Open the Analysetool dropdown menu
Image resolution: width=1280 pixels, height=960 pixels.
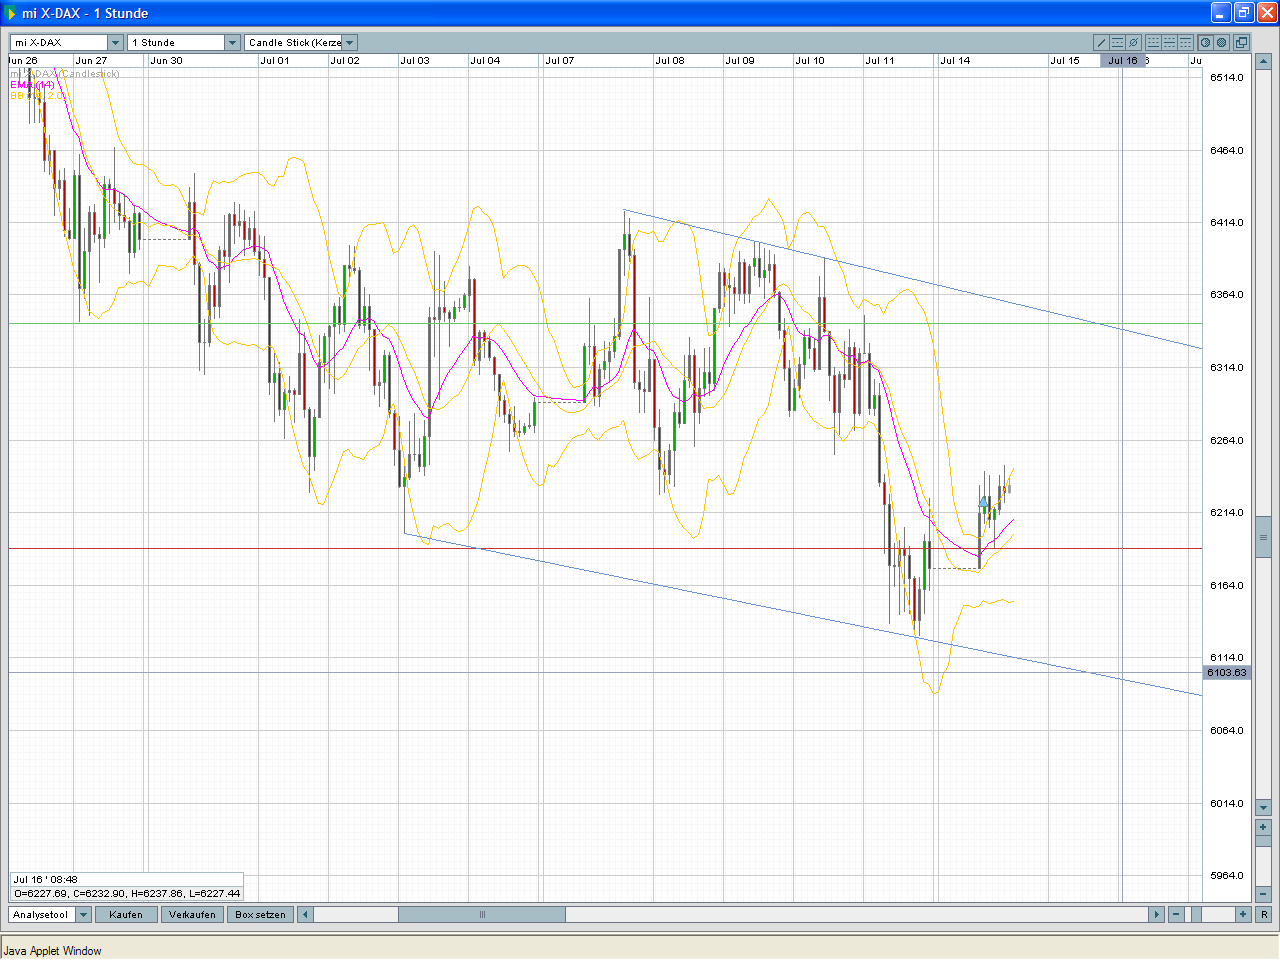point(83,915)
